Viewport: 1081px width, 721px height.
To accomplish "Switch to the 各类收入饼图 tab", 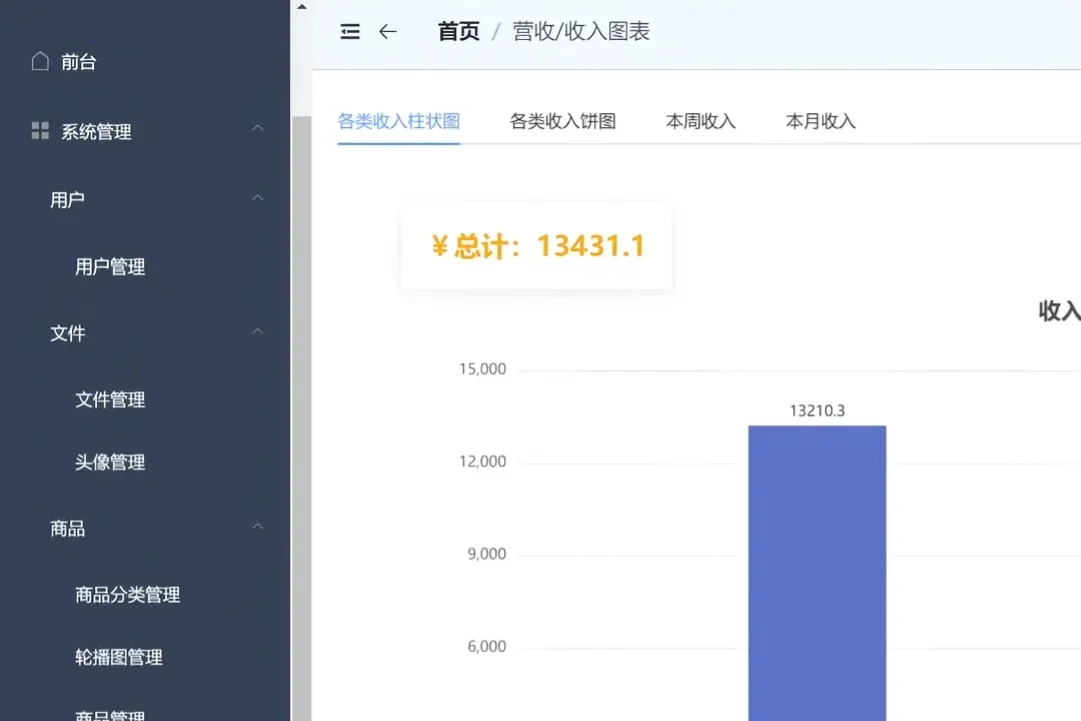I will point(561,120).
